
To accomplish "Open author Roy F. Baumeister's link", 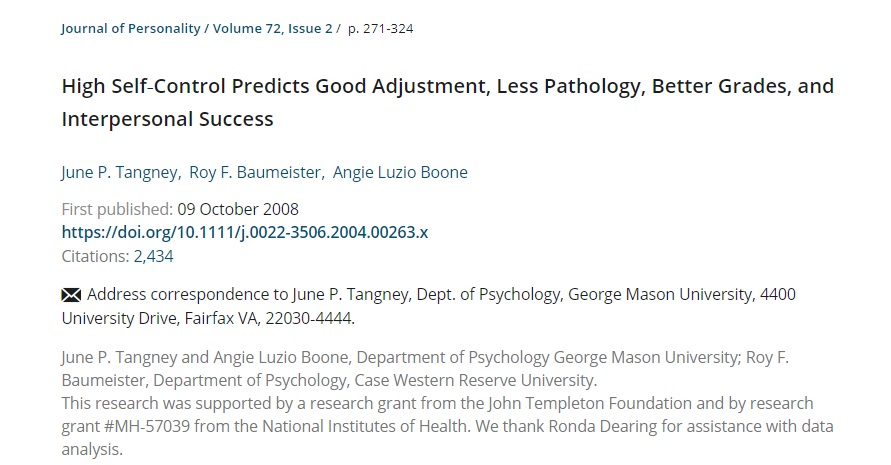I will [x=255, y=172].
